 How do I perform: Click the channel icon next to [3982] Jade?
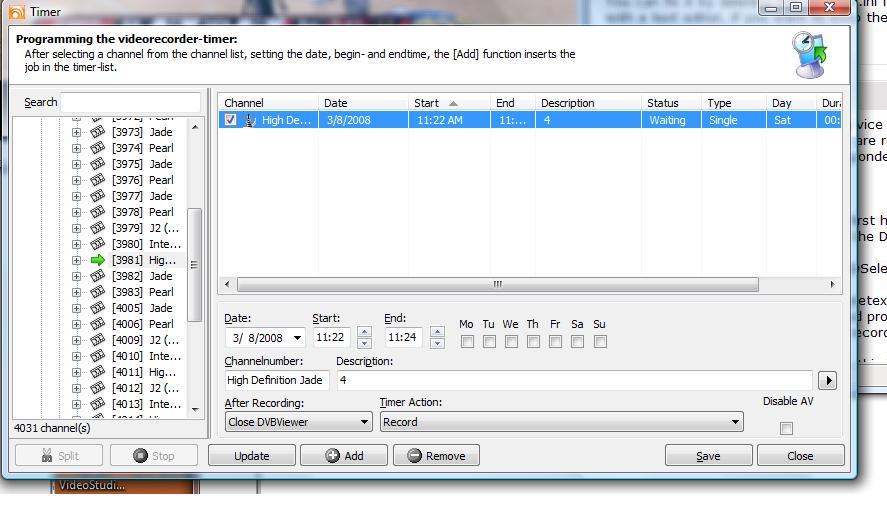(98, 276)
